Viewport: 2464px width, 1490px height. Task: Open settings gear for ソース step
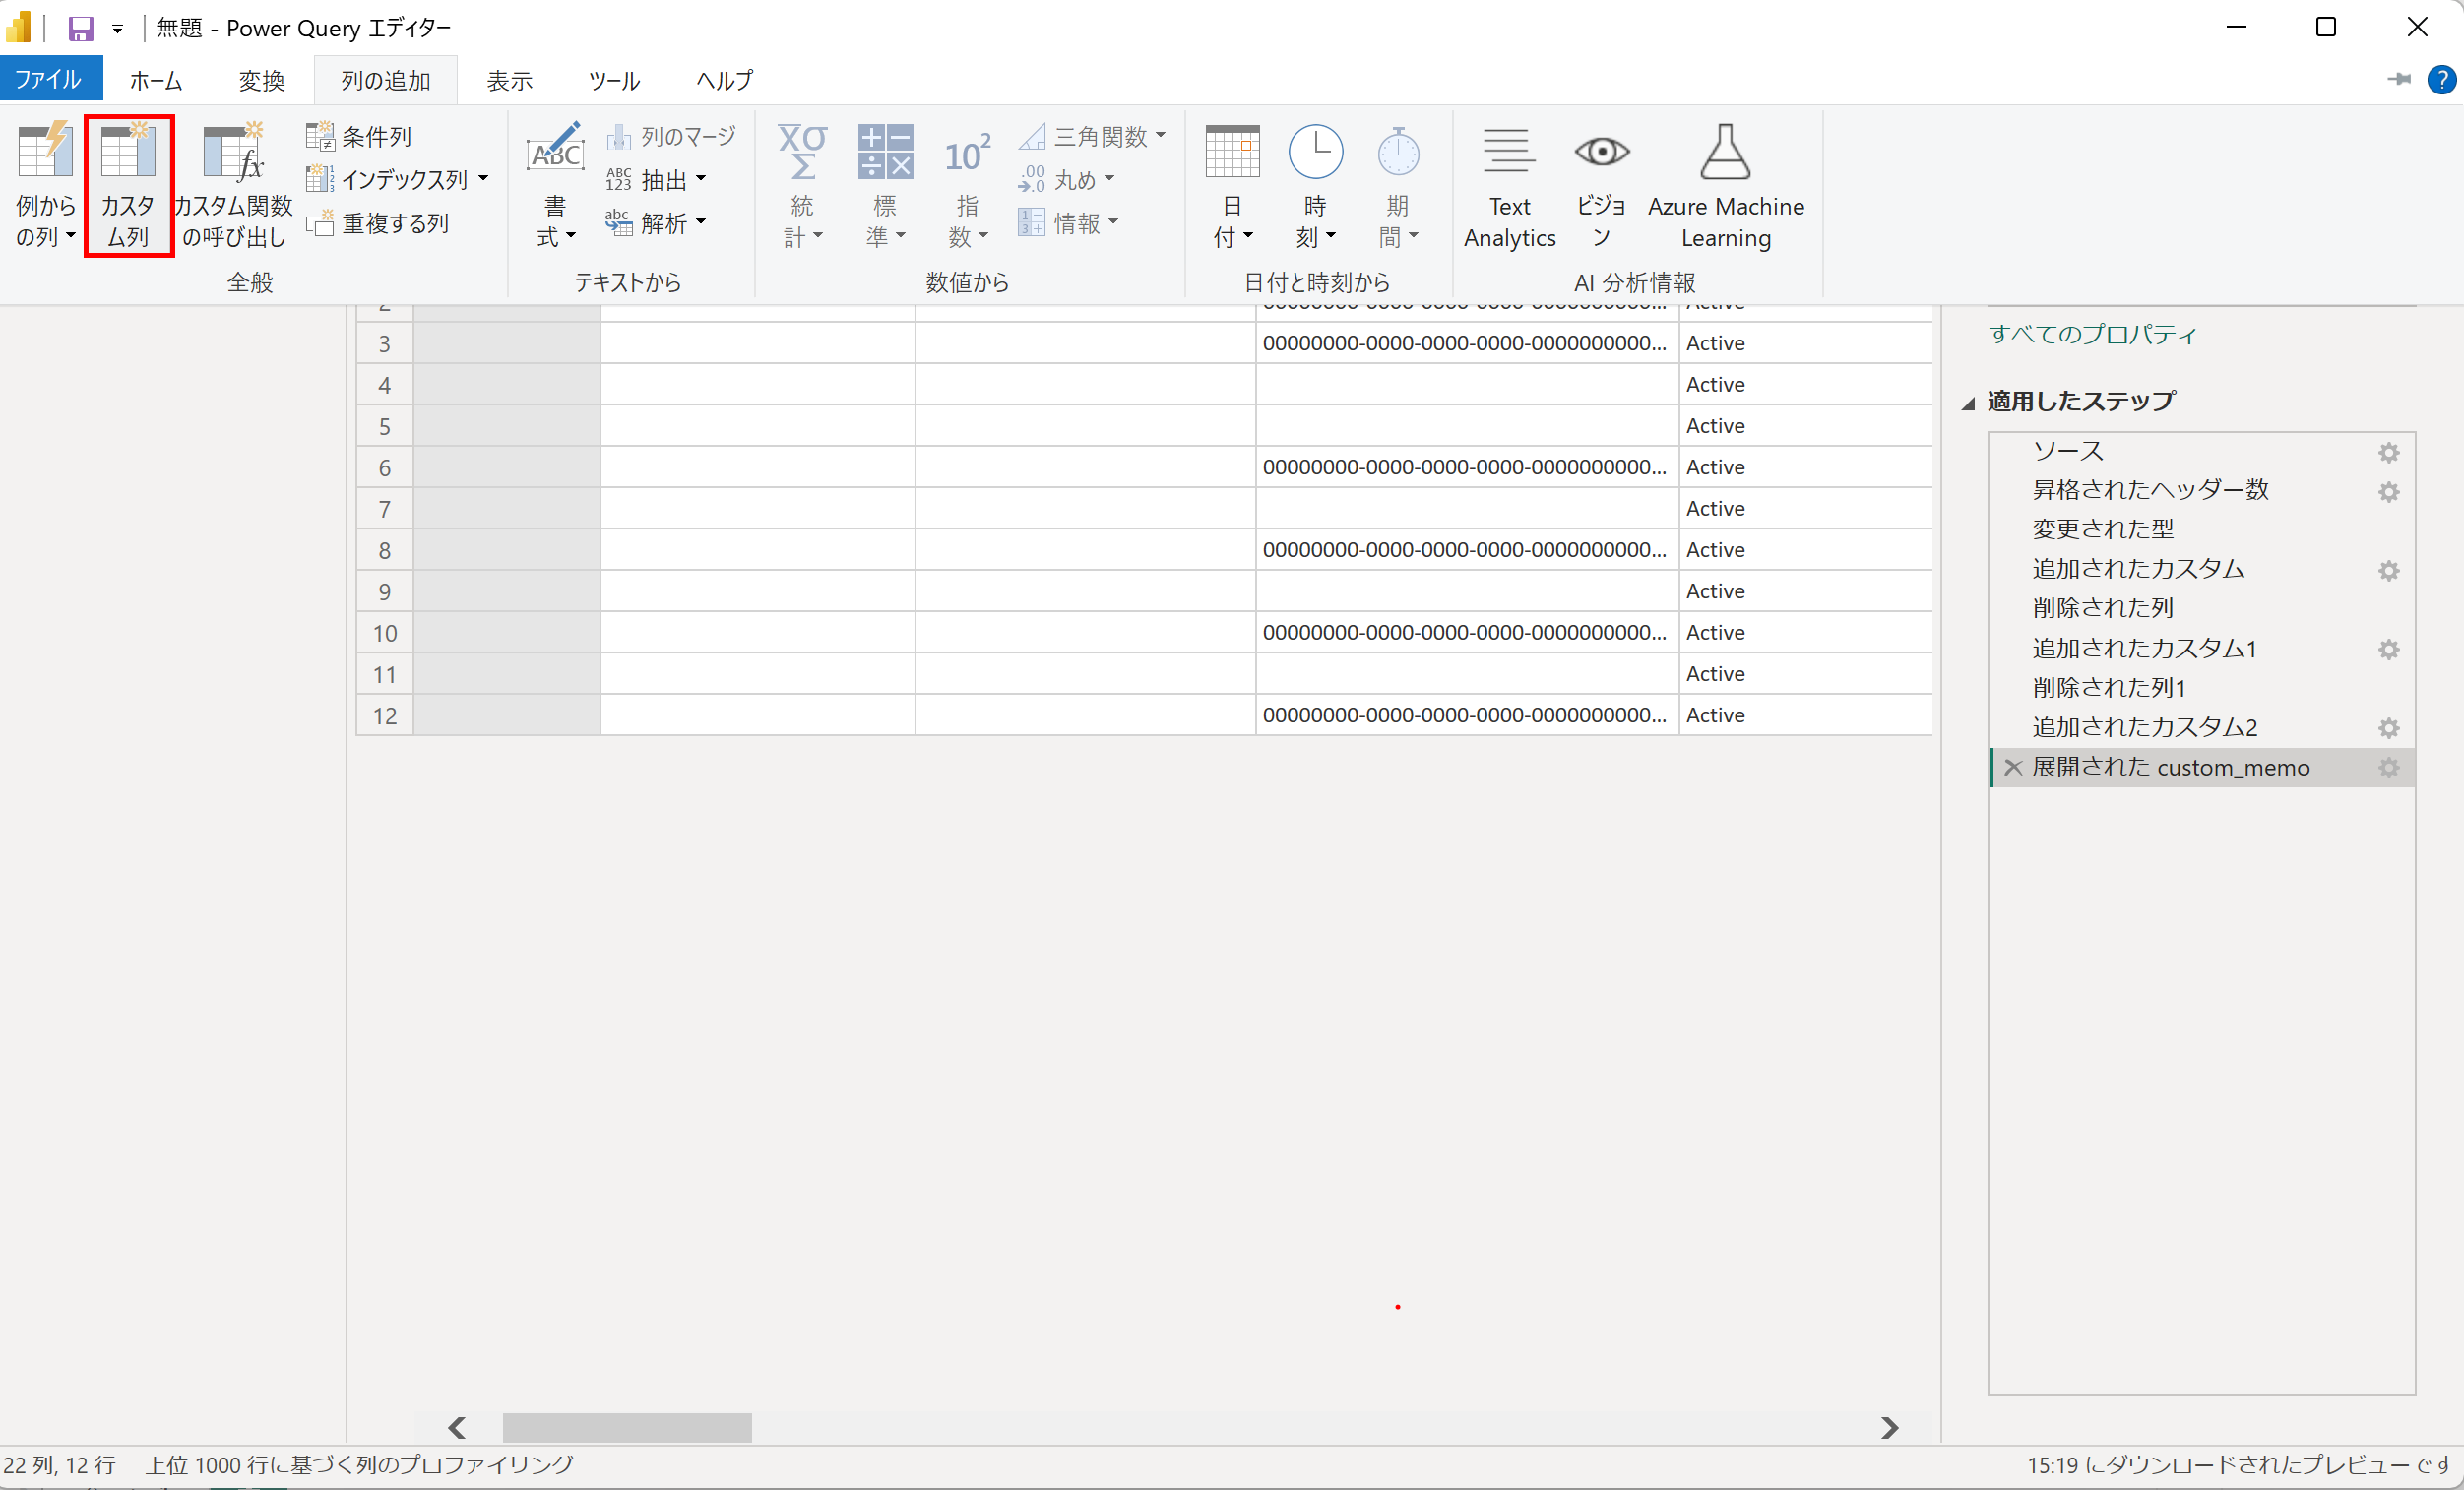(x=2388, y=453)
